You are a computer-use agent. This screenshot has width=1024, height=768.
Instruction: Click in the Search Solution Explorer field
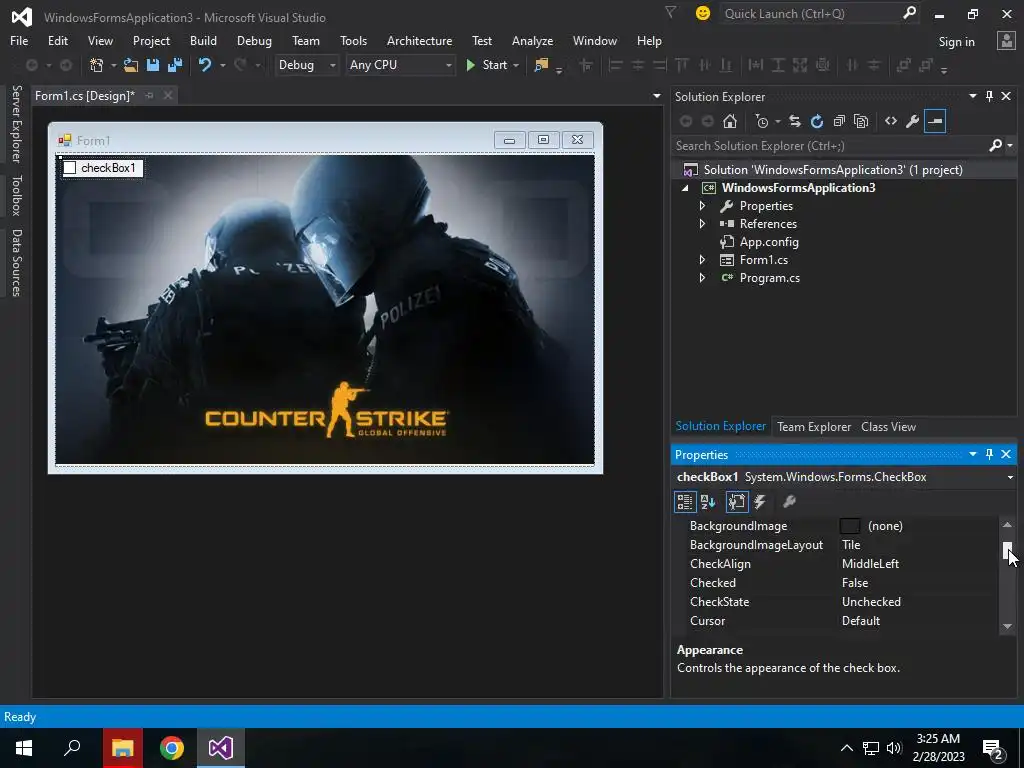coord(828,146)
